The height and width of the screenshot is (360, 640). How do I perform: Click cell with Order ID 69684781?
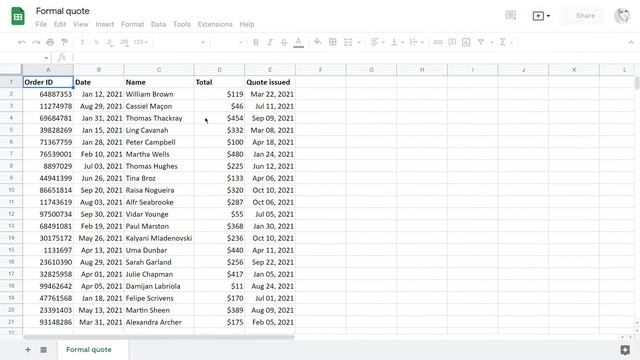[48, 118]
